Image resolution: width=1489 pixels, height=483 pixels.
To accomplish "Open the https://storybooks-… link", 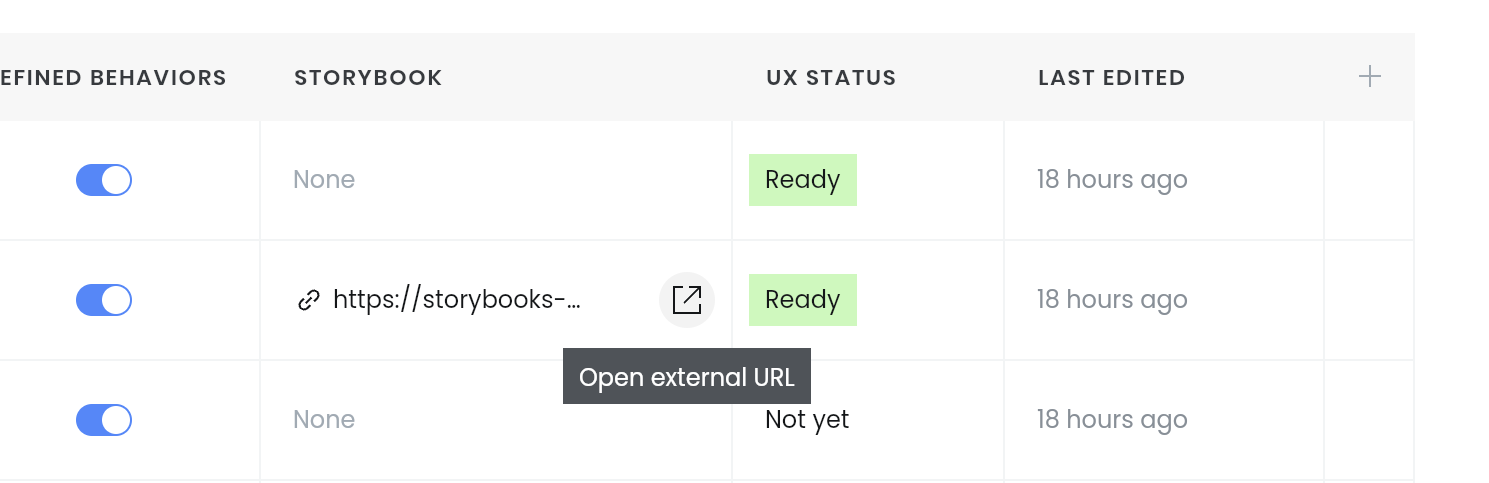I will point(457,299).
